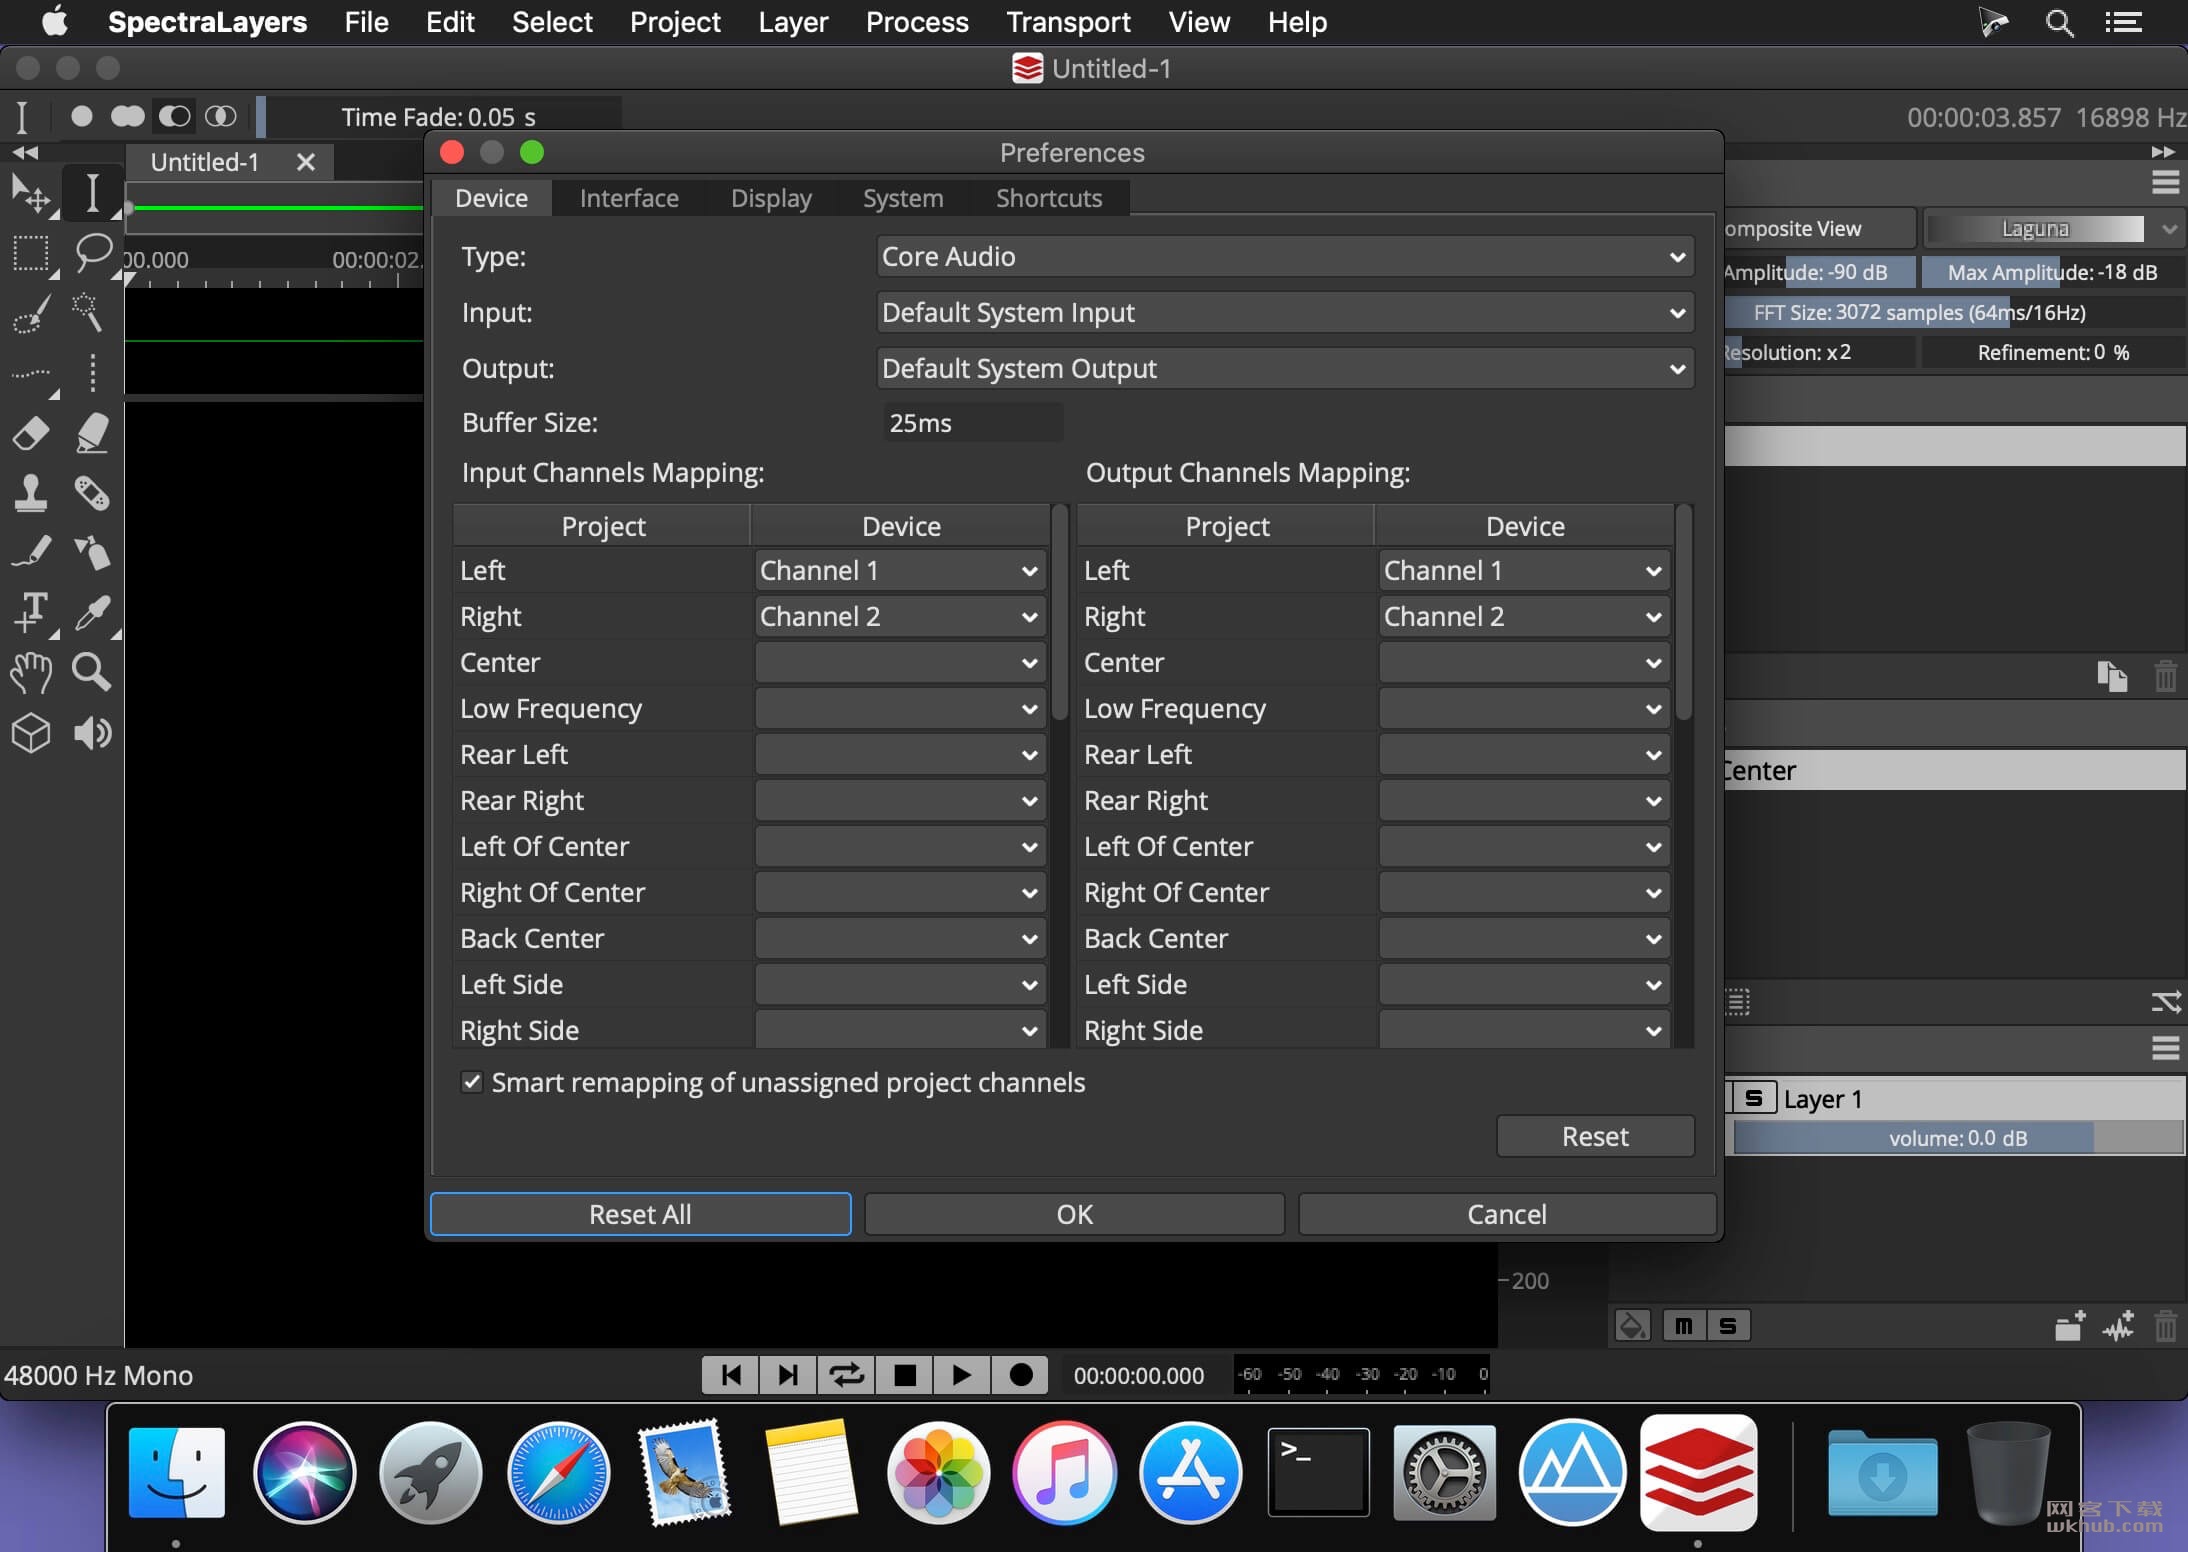Click the trash icon in the Layers panel

(x=2165, y=1326)
